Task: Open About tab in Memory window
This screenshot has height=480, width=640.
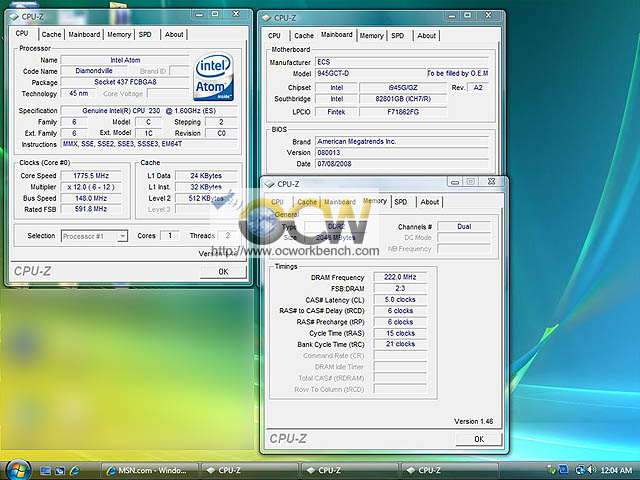Action: click(430, 202)
